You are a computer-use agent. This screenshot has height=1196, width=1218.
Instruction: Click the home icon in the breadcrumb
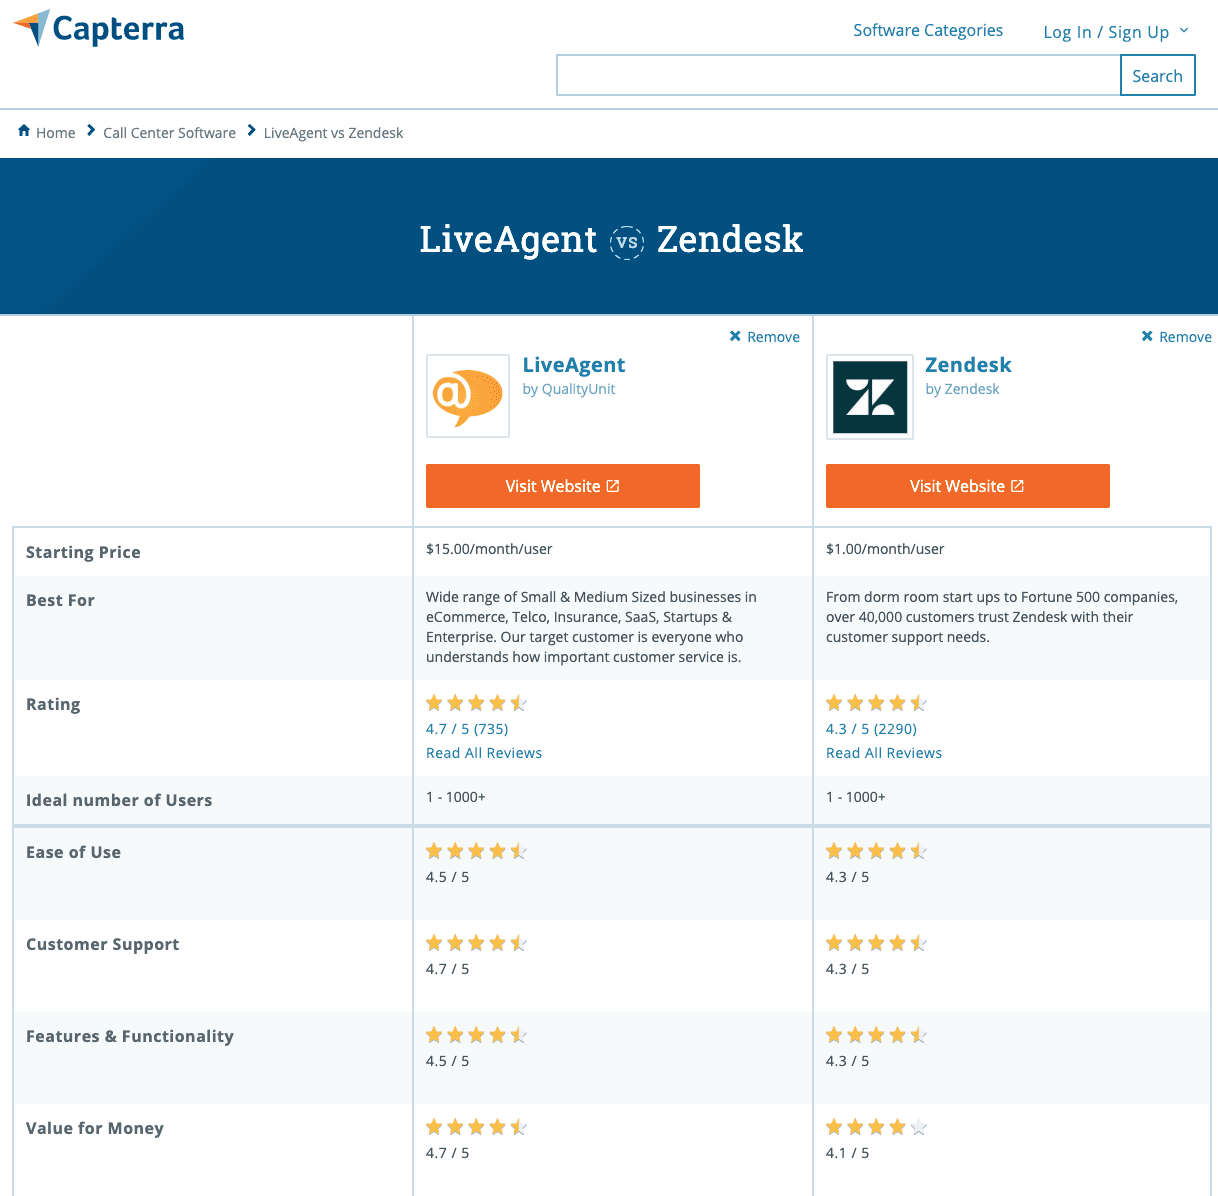pyautogui.click(x=24, y=131)
